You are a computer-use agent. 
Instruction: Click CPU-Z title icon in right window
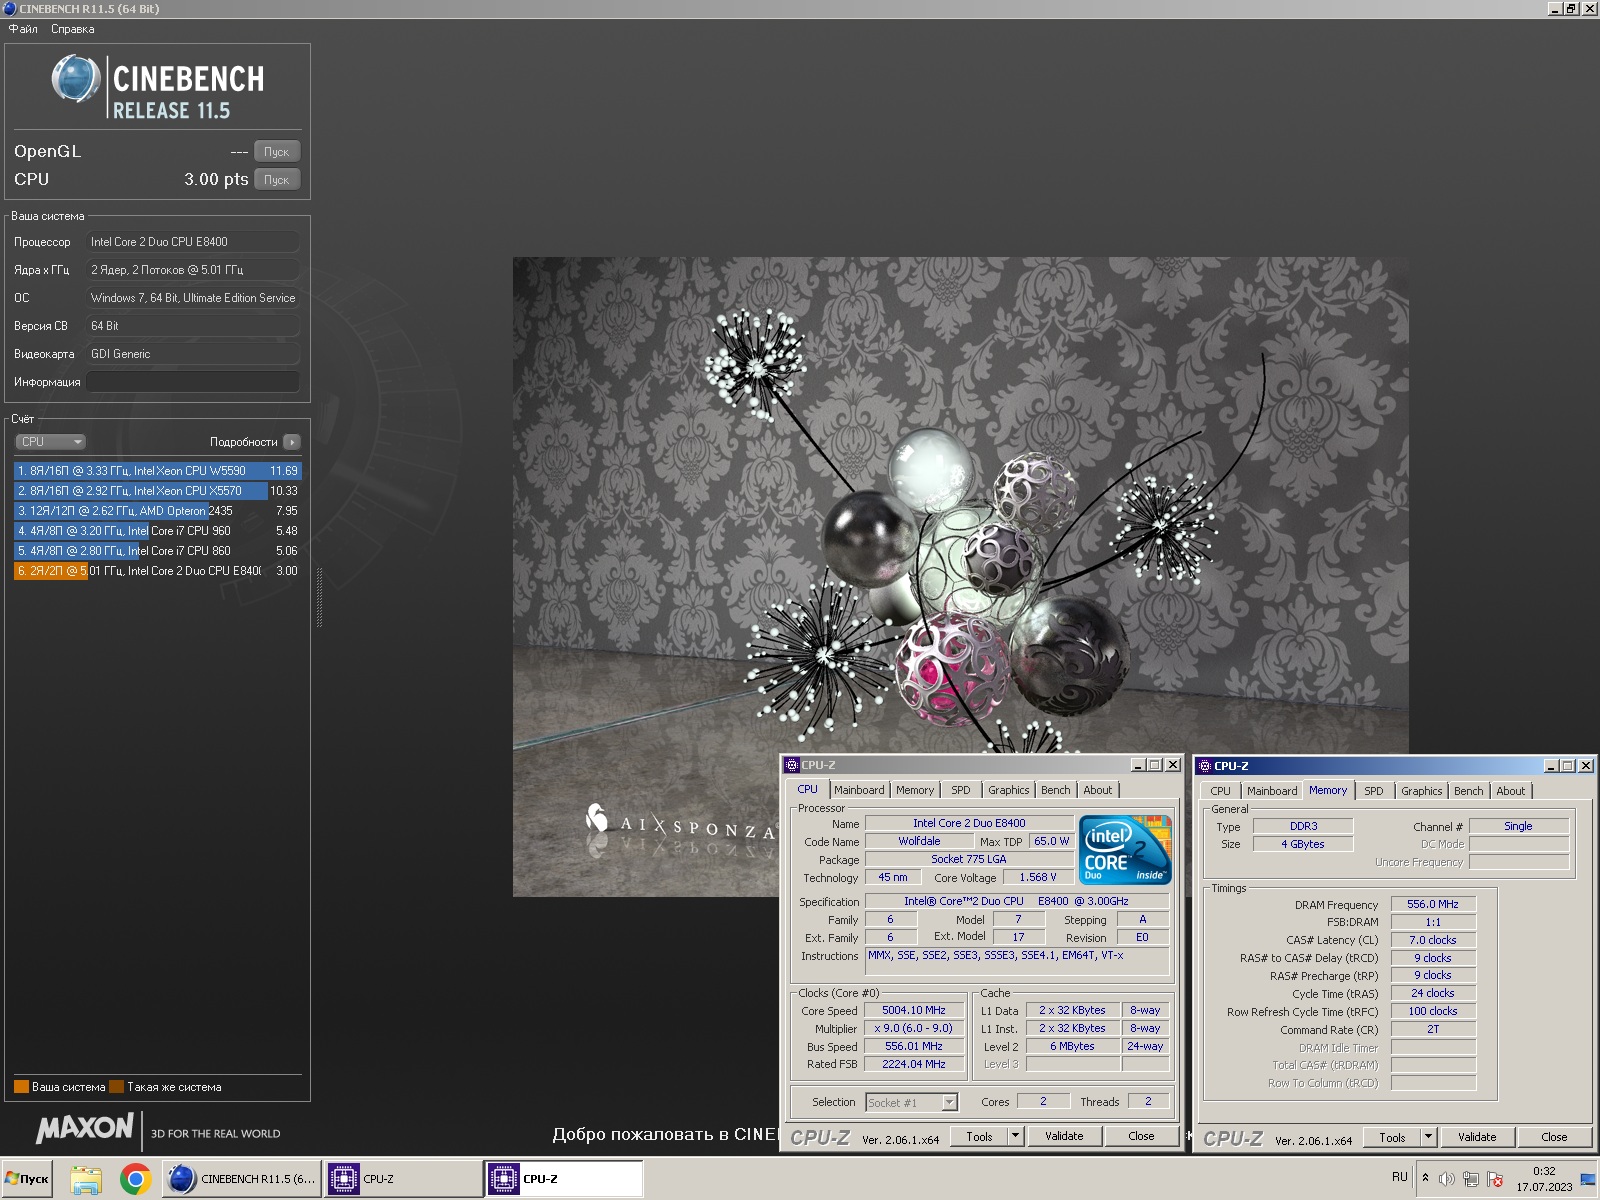[1205, 766]
